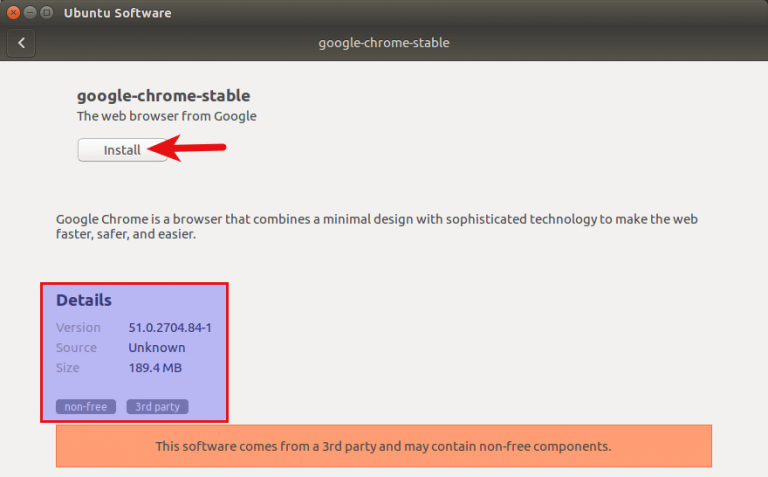Click the subtitle 'The web browser from Google'
Viewport: 768px width, 477px height.
167,116
